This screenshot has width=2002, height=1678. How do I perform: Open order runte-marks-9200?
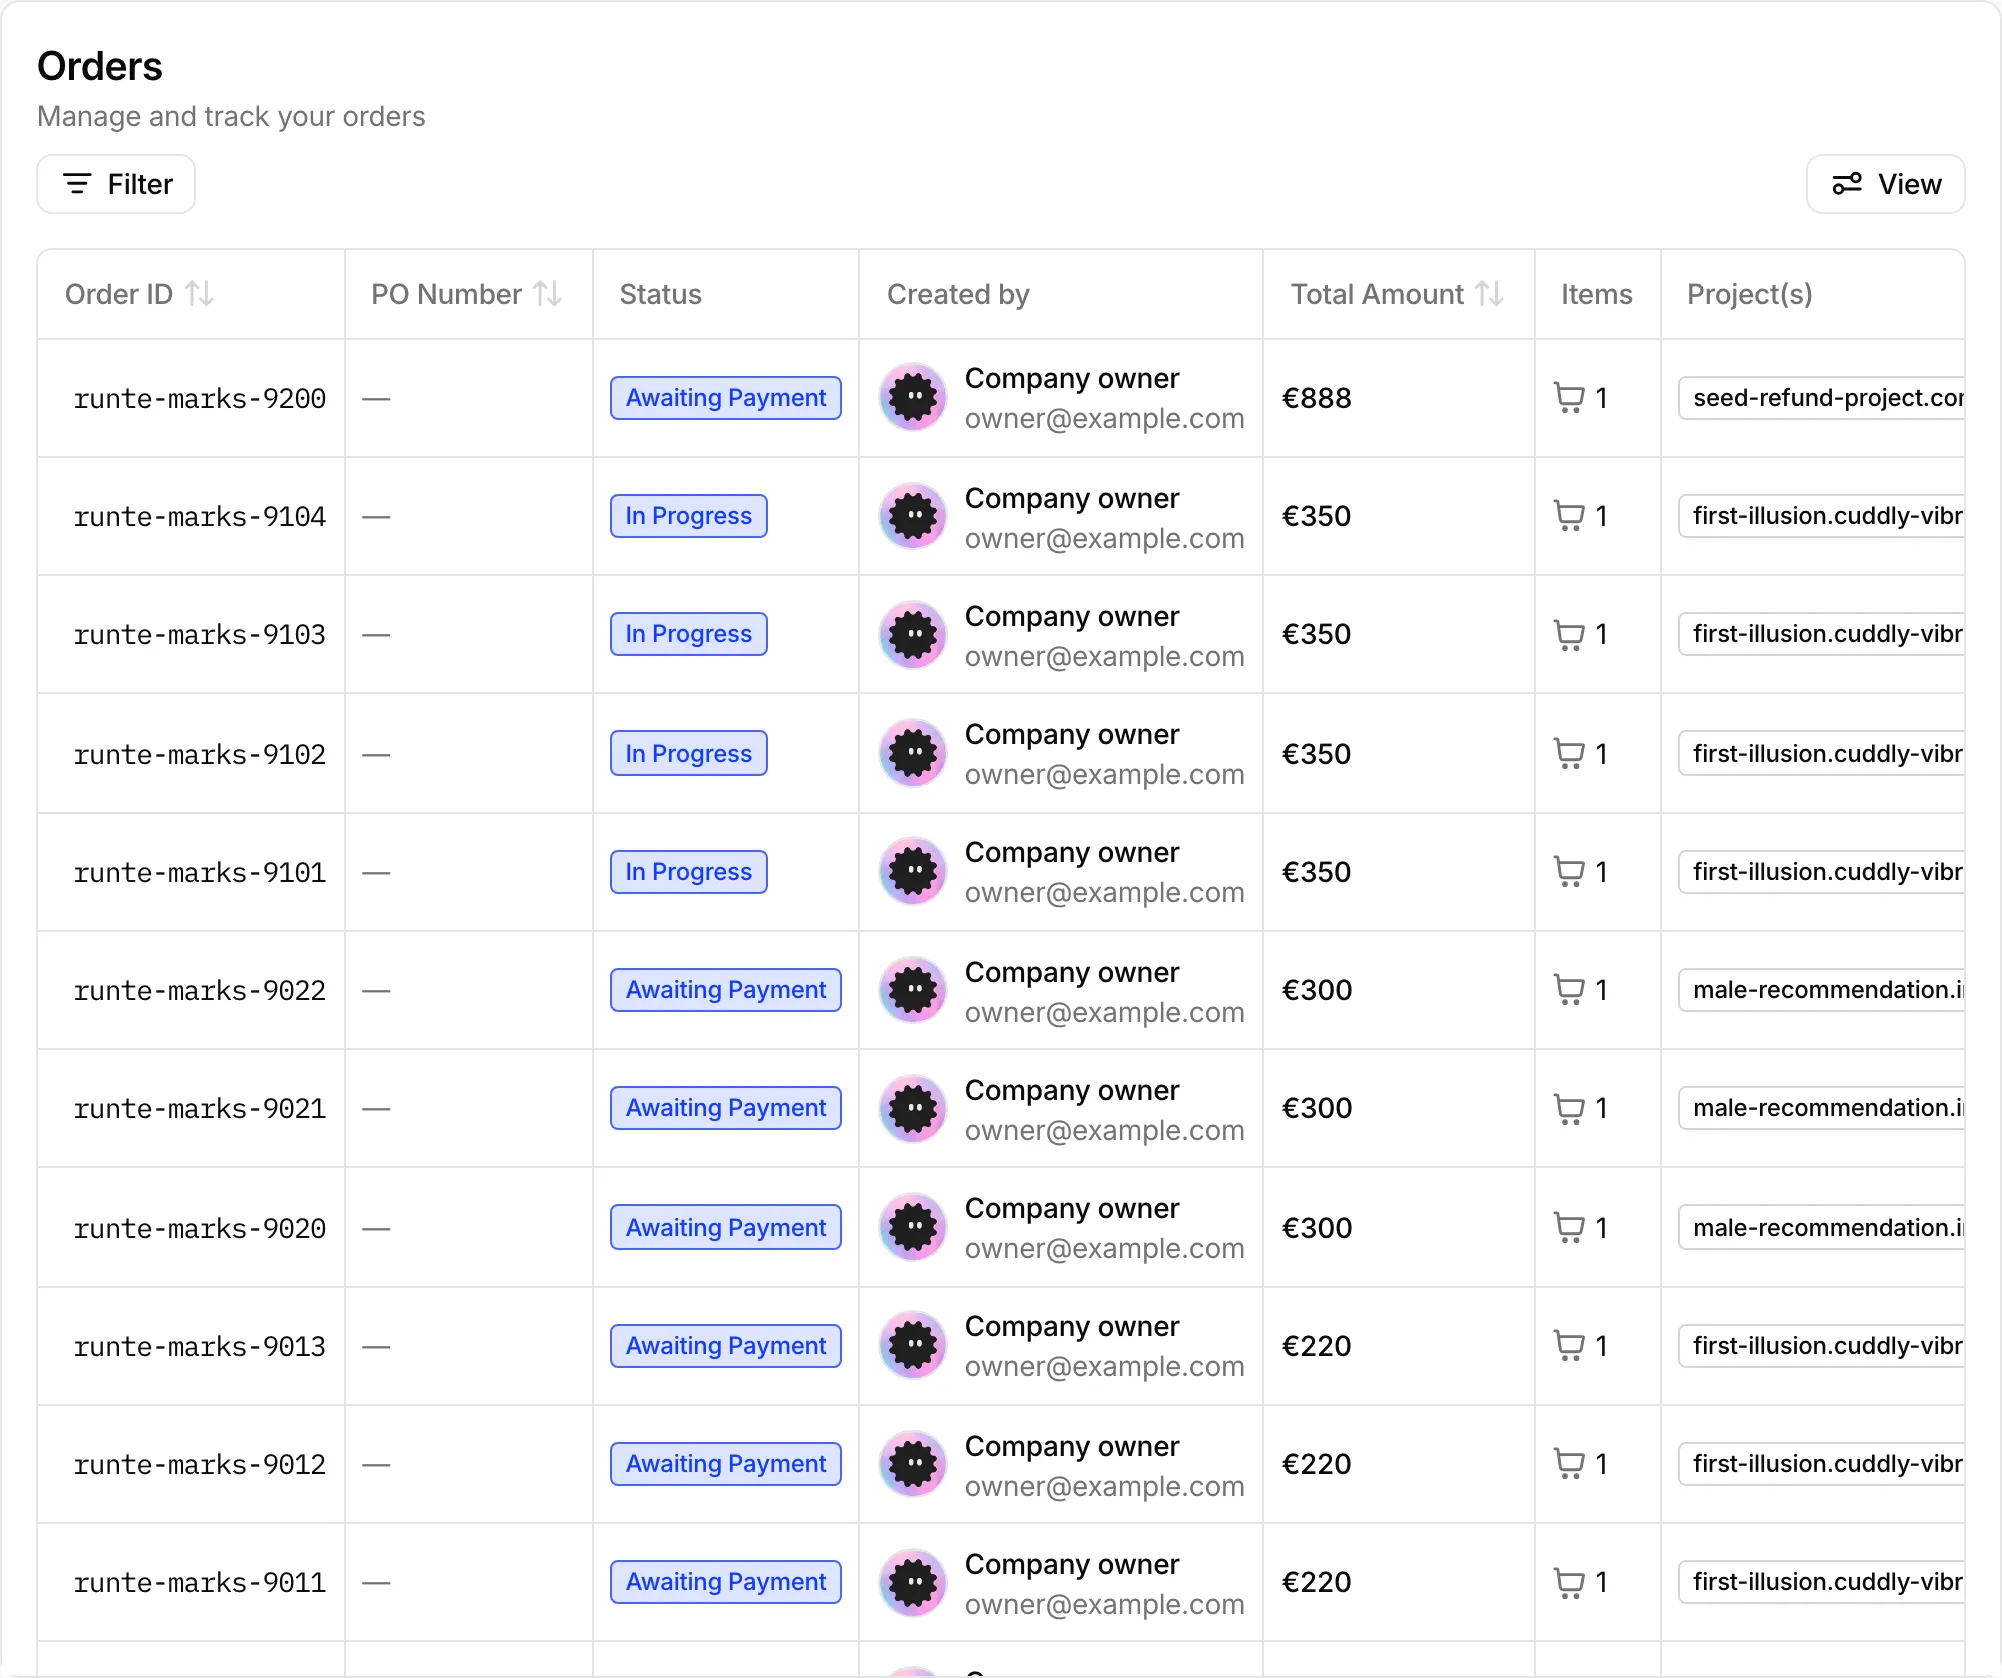click(x=200, y=399)
